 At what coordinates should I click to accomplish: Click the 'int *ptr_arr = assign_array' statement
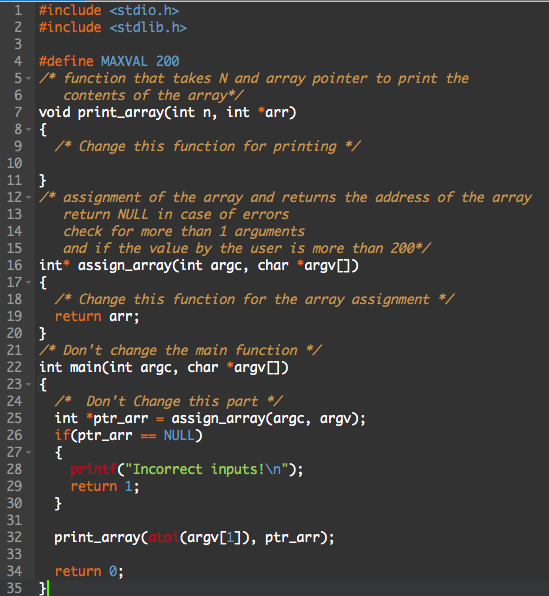tap(210, 418)
